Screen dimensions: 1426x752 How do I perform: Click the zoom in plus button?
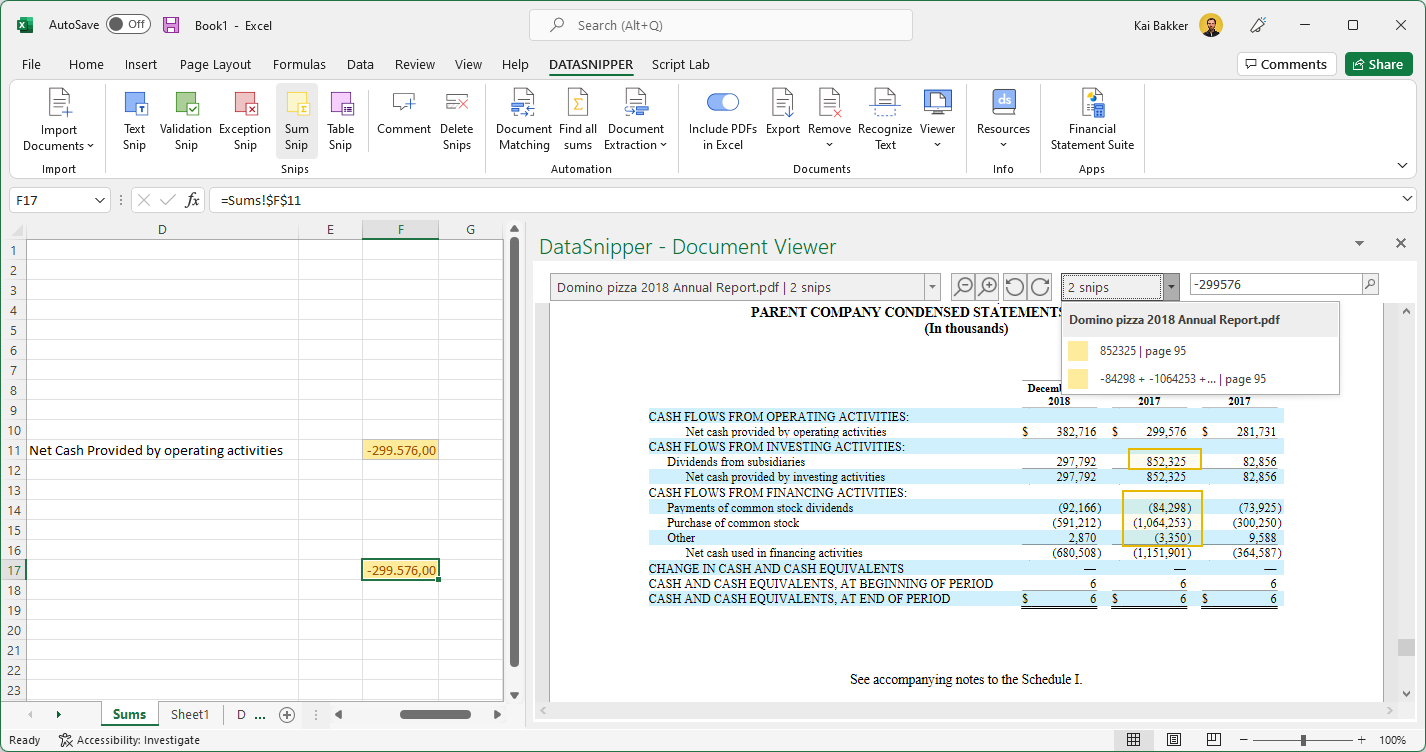(x=1361, y=740)
